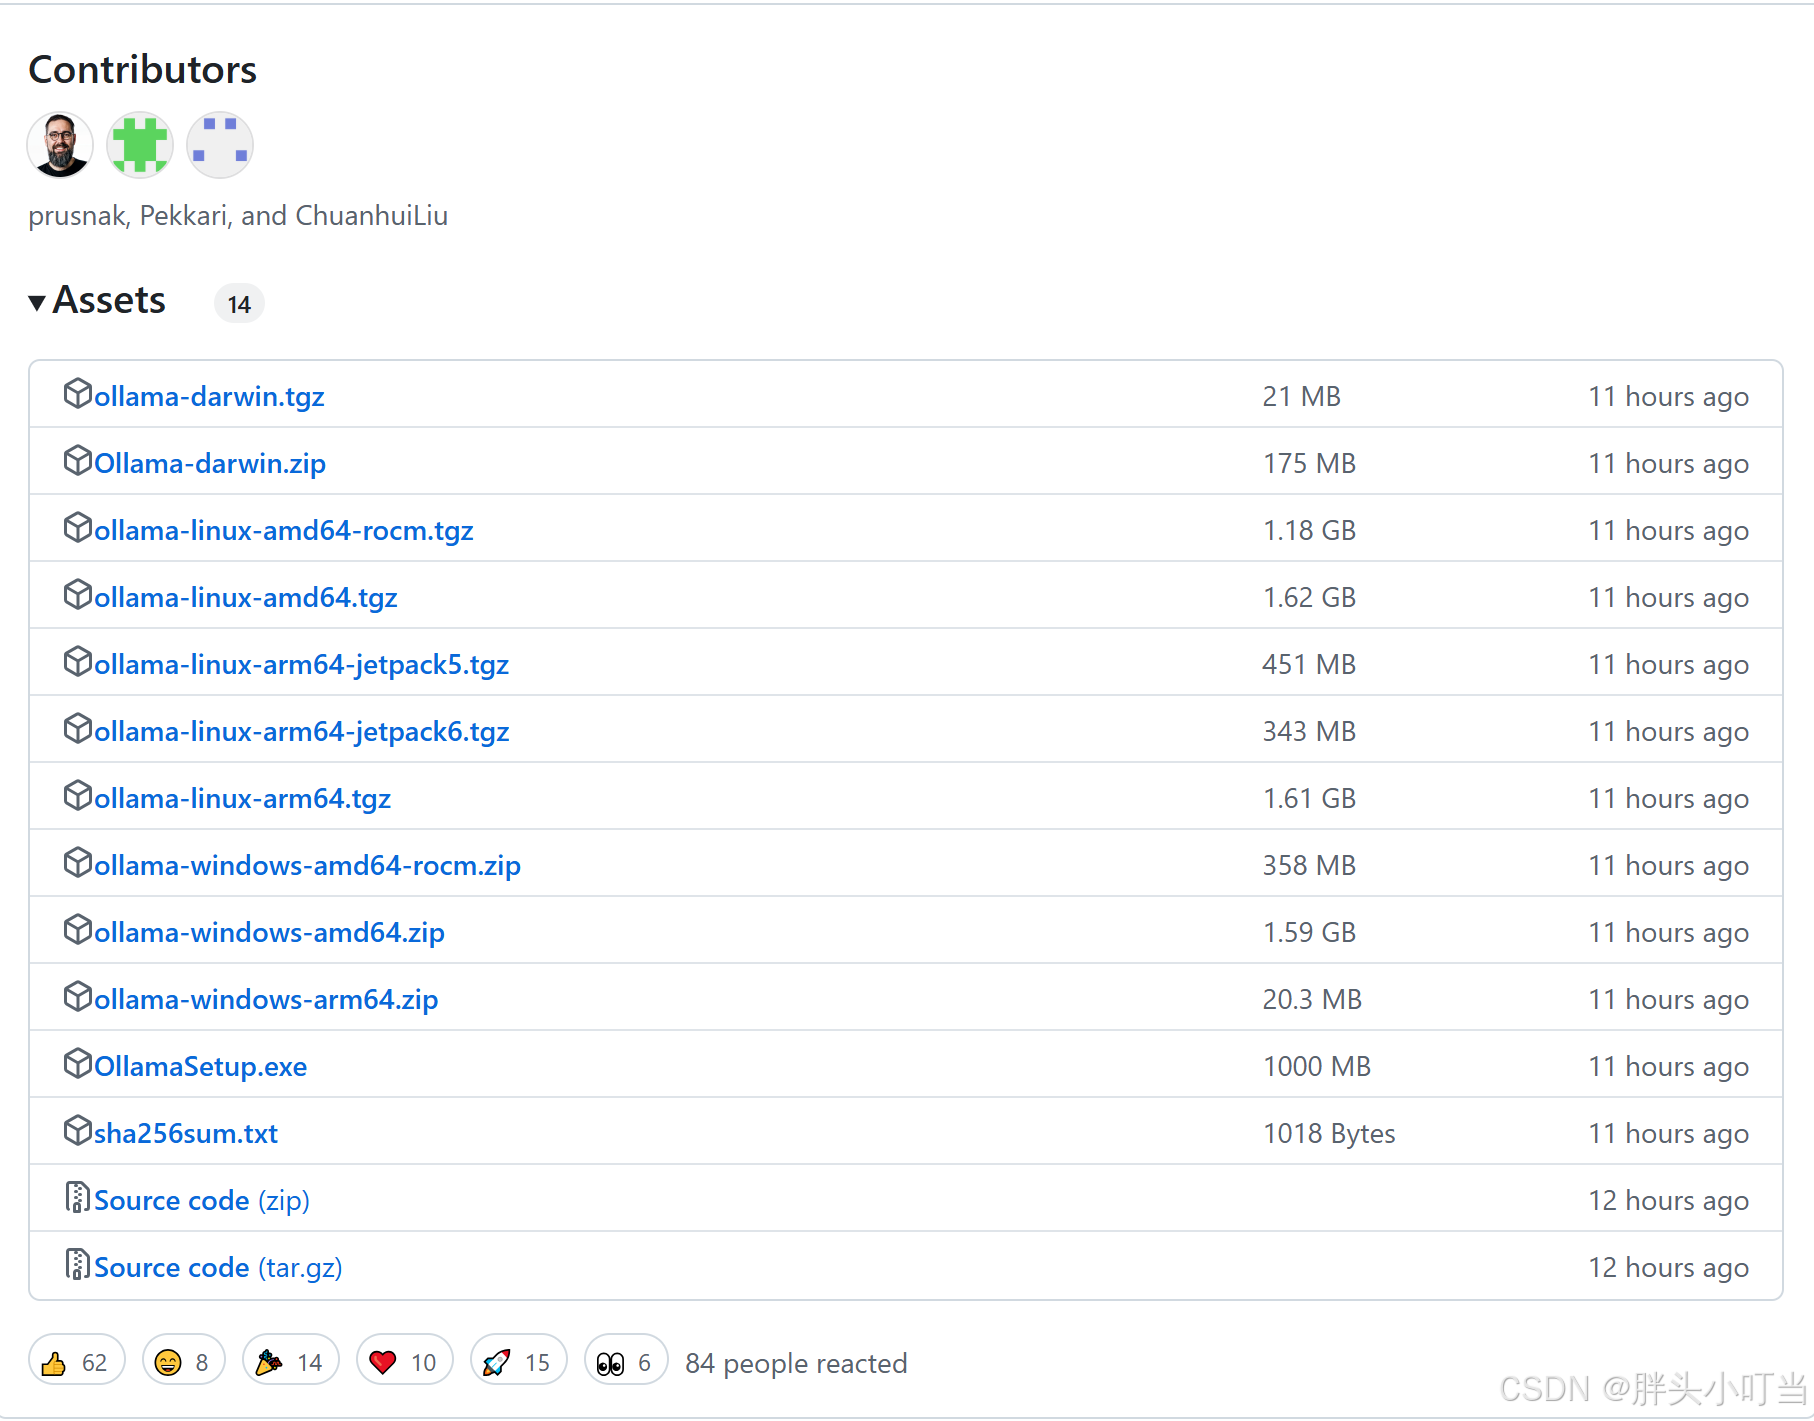Click the Contributors heading
The width and height of the screenshot is (1814, 1421).
pos(143,69)
